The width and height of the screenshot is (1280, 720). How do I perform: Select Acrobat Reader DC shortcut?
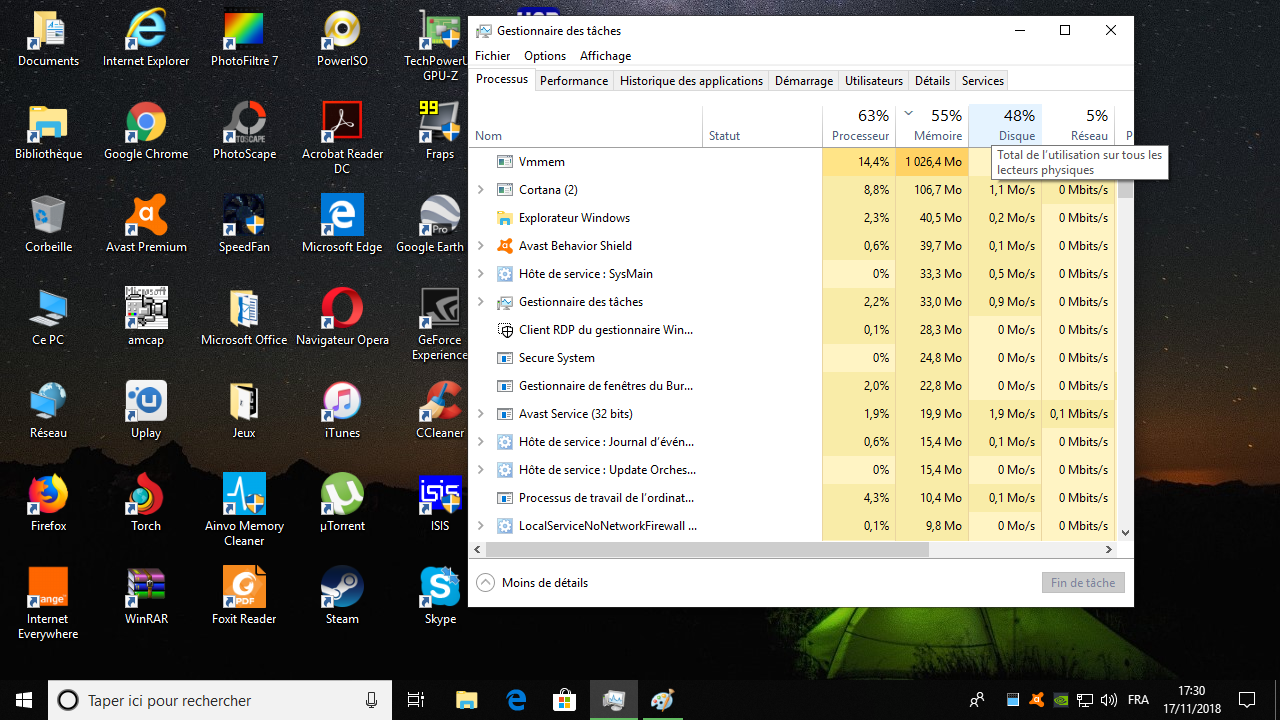342,139
